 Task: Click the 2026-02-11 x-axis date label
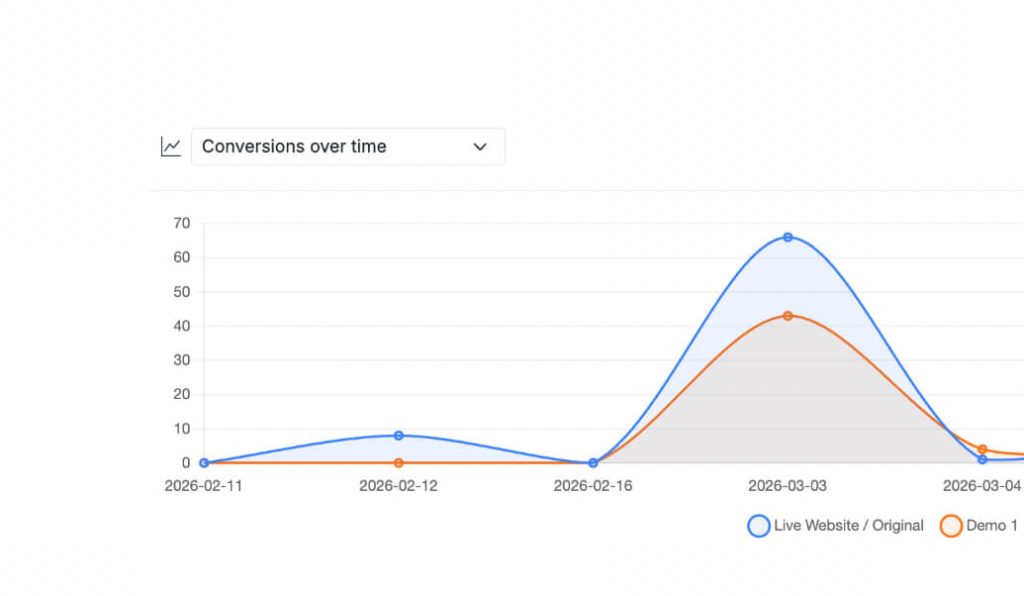(x=204, y=487)
